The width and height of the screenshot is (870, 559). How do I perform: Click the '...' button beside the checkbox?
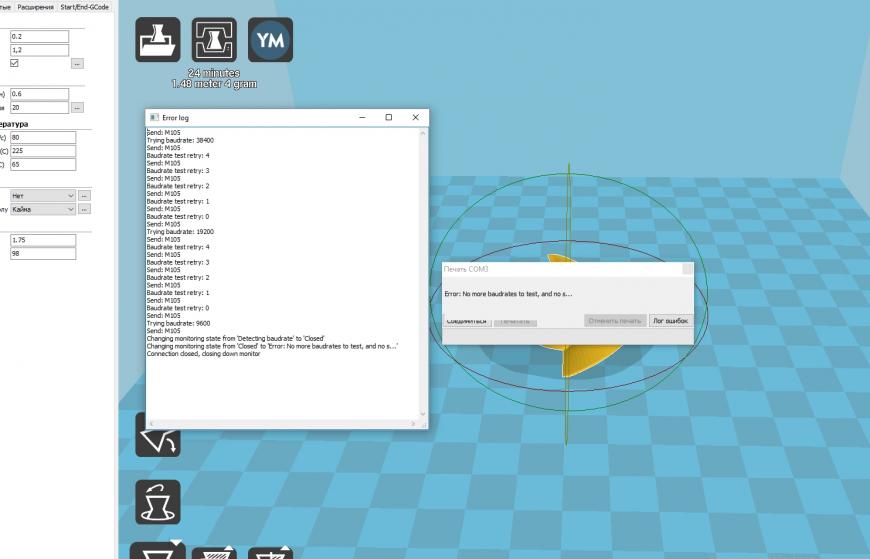tap(77, 64)
